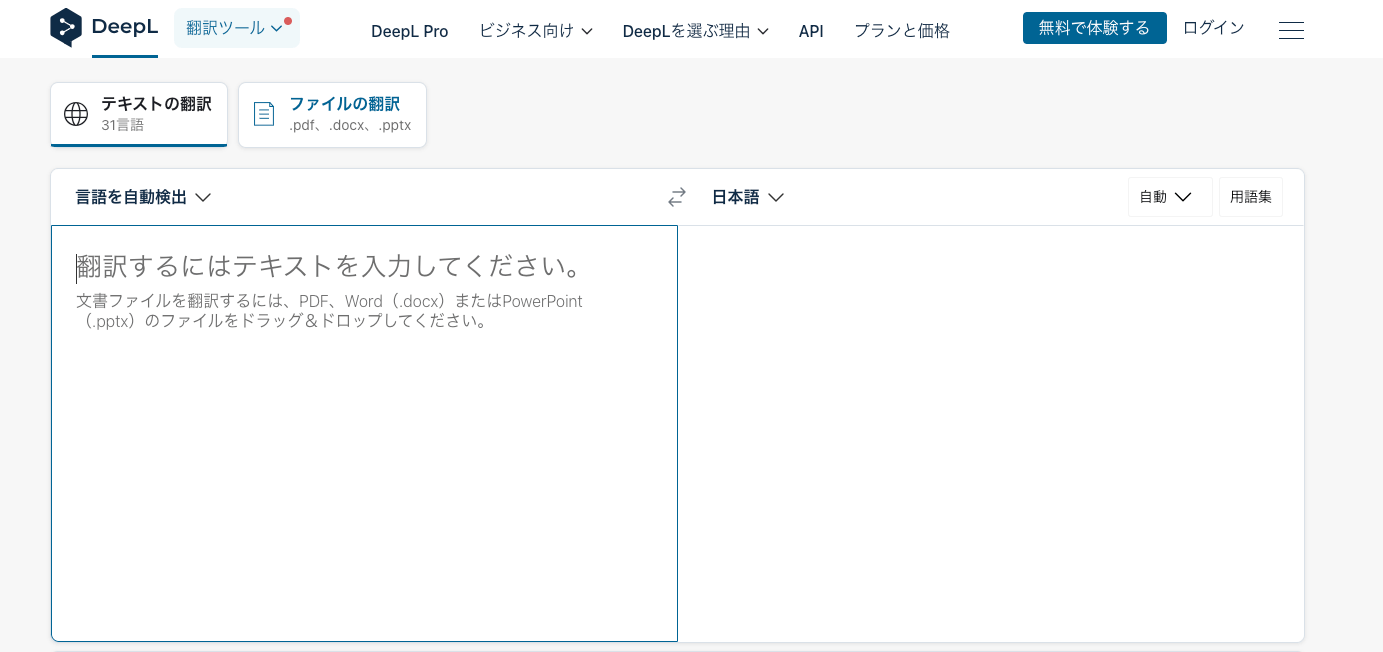Open the hamburger menu in the header
Viewport: 1383px width, 652px height.
tap(1291, 31)
